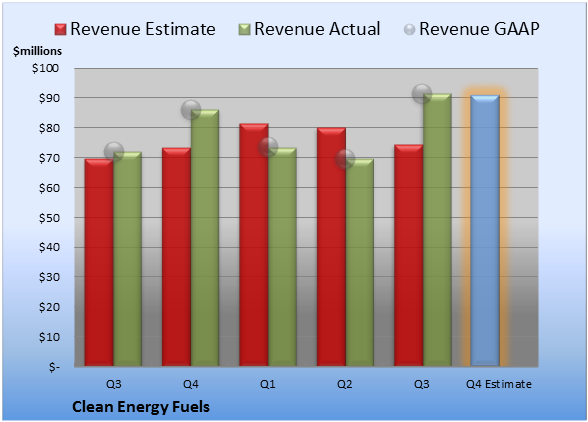Select the 'Revenue Actual' legend label
The image size is (588, 422).
click(x=317, y=29)
